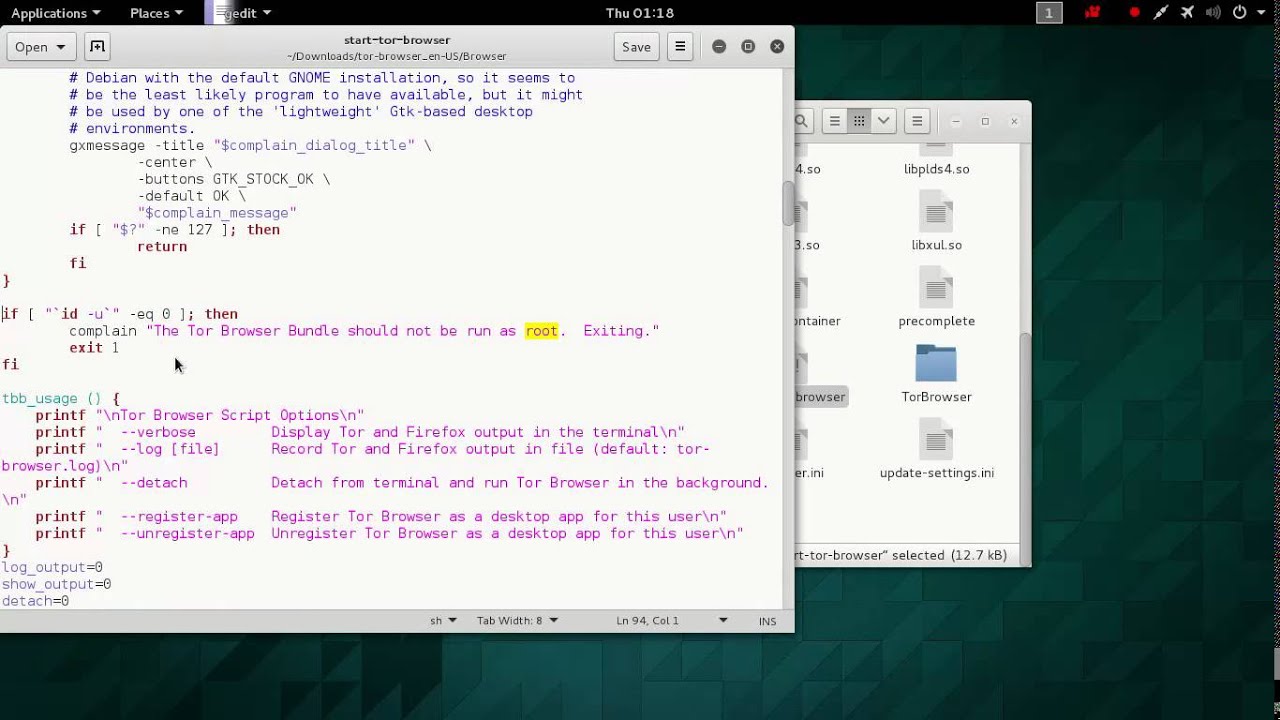This screenshot has height=720, width=1280.
Task: Open the Ln 94, Col 1 position dropdown
Action: point(672,621)
